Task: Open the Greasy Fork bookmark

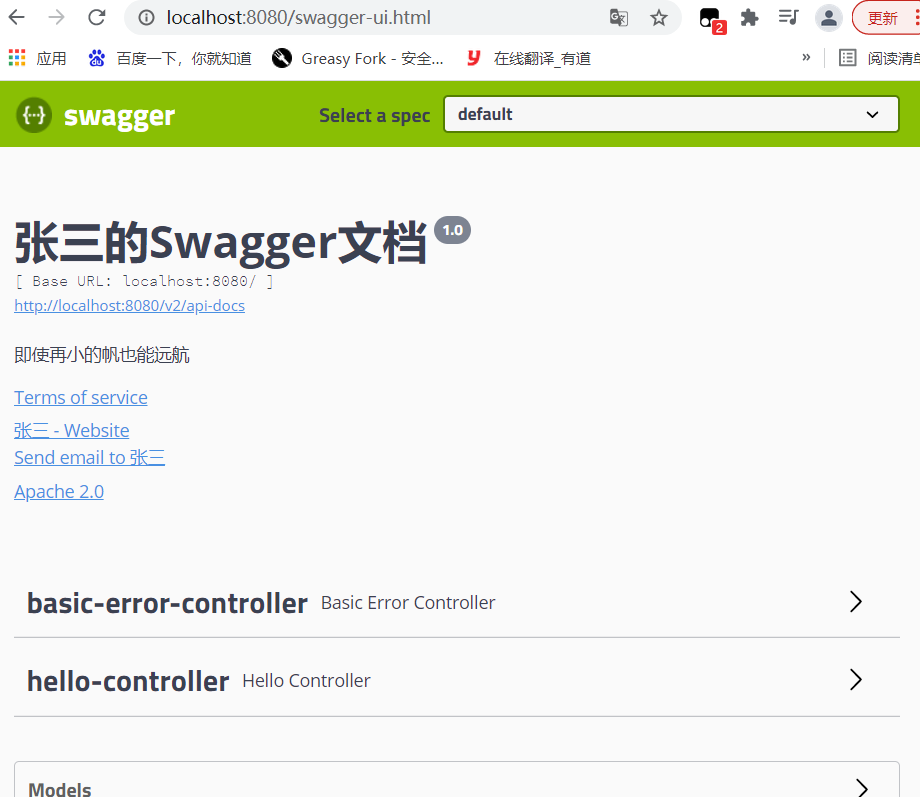Action: click(x=358, y=58)
